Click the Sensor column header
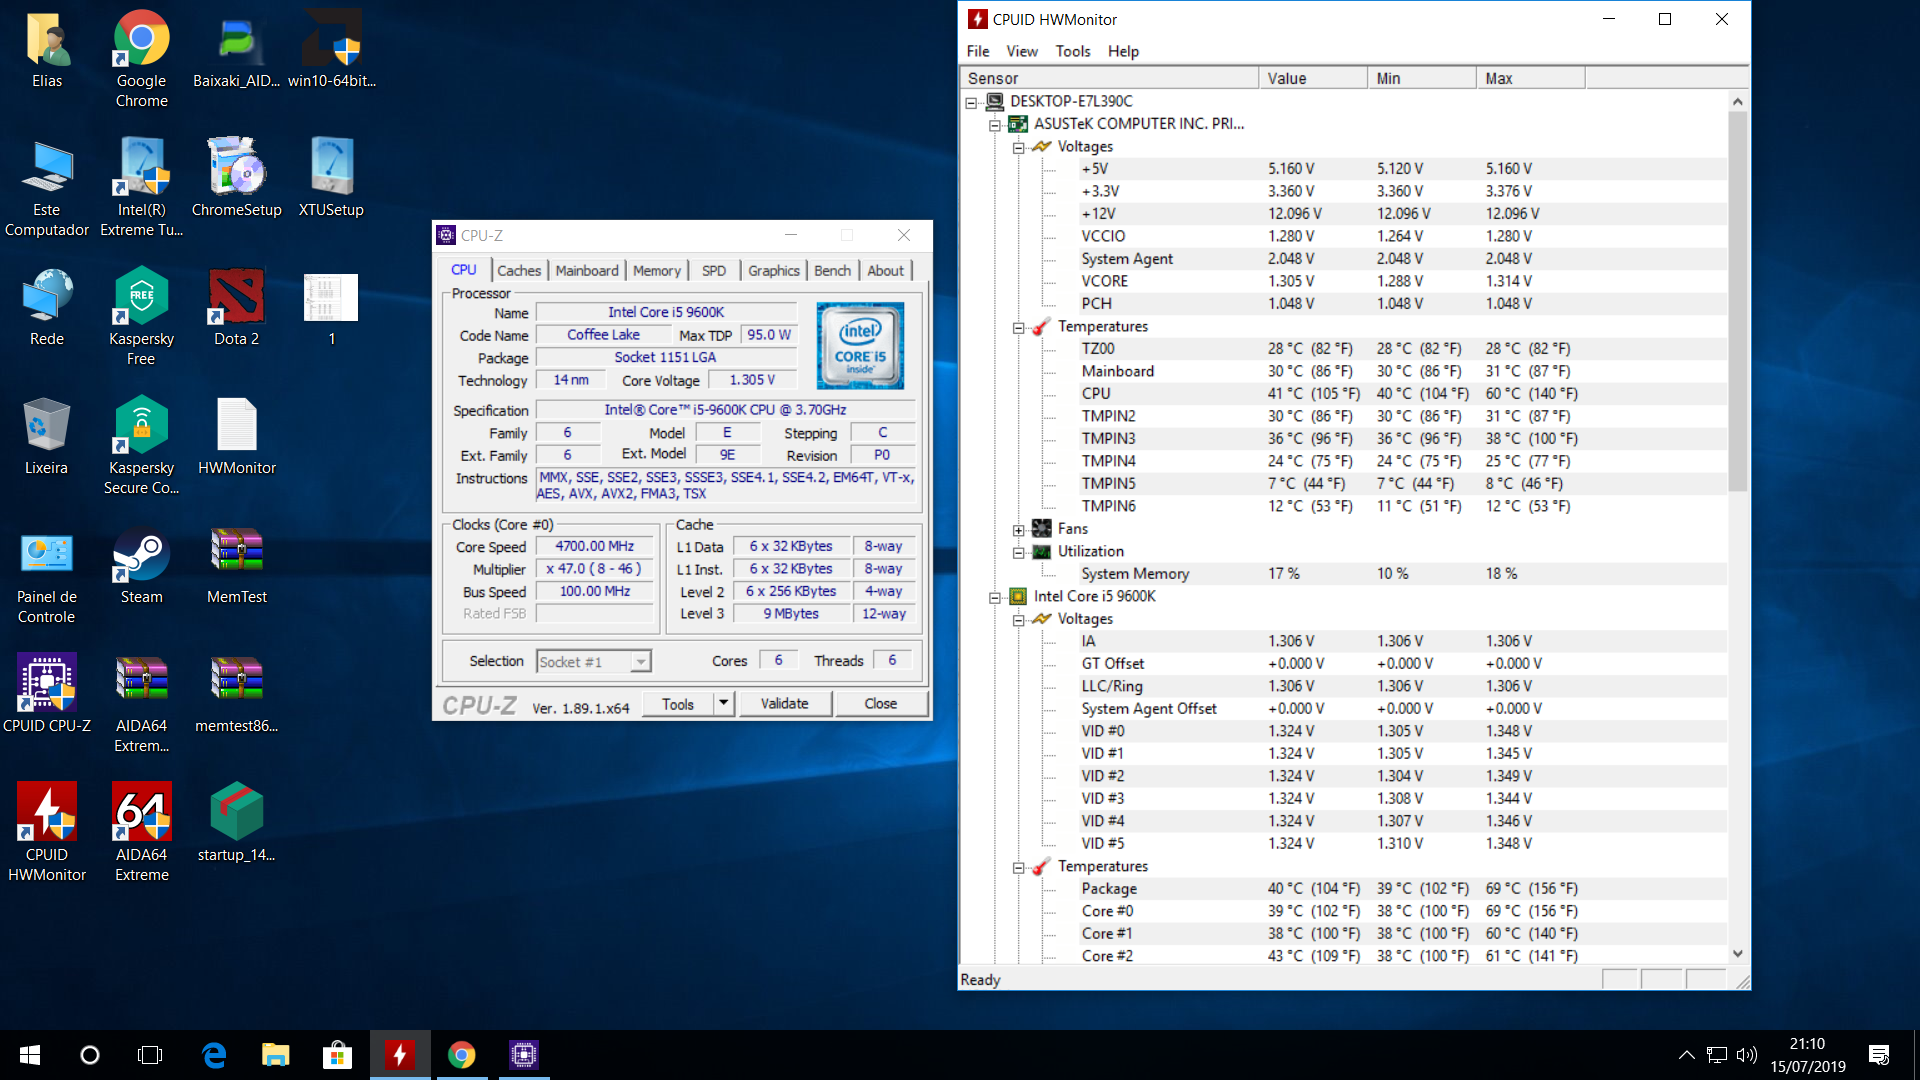Screen dimensions: 1920x1080 tap(1109, 78)
